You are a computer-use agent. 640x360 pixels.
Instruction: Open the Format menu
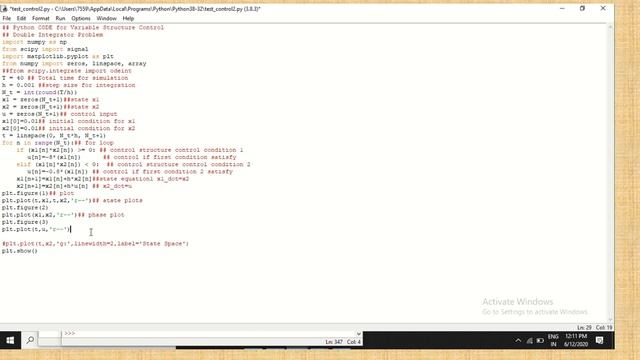pyautogui.click(x=40, y=18)
